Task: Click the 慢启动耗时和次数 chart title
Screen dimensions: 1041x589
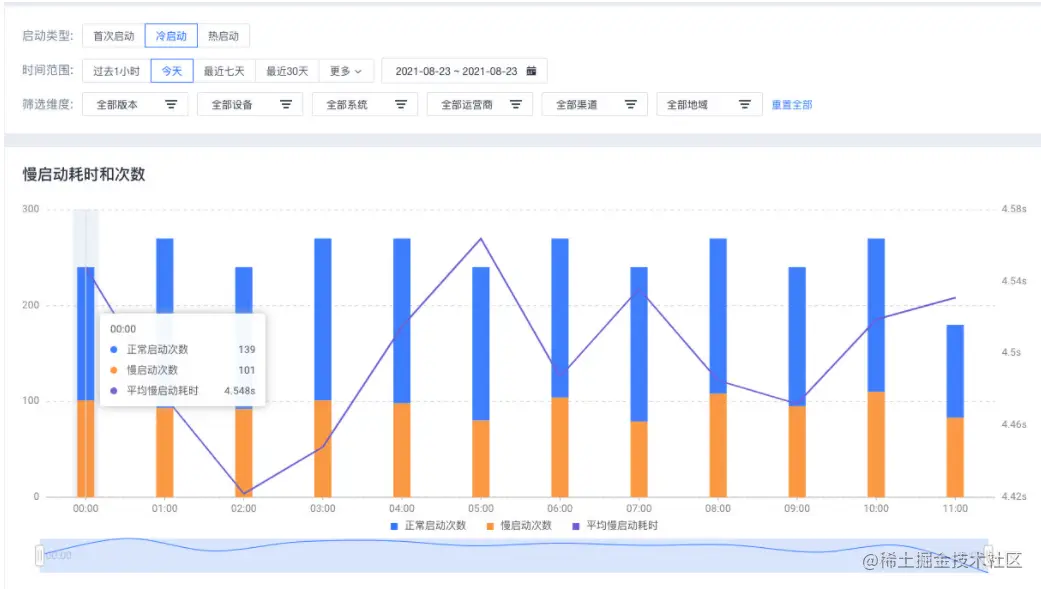Action: point(84,175)
